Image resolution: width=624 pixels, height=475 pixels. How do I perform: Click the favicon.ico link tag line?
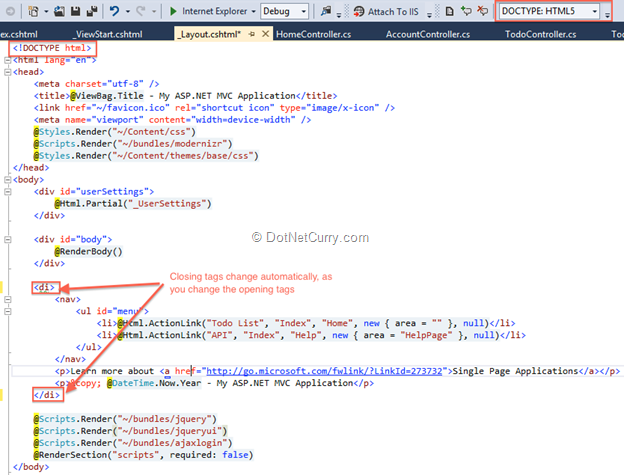pyautogui.click(x=214, y=108)
